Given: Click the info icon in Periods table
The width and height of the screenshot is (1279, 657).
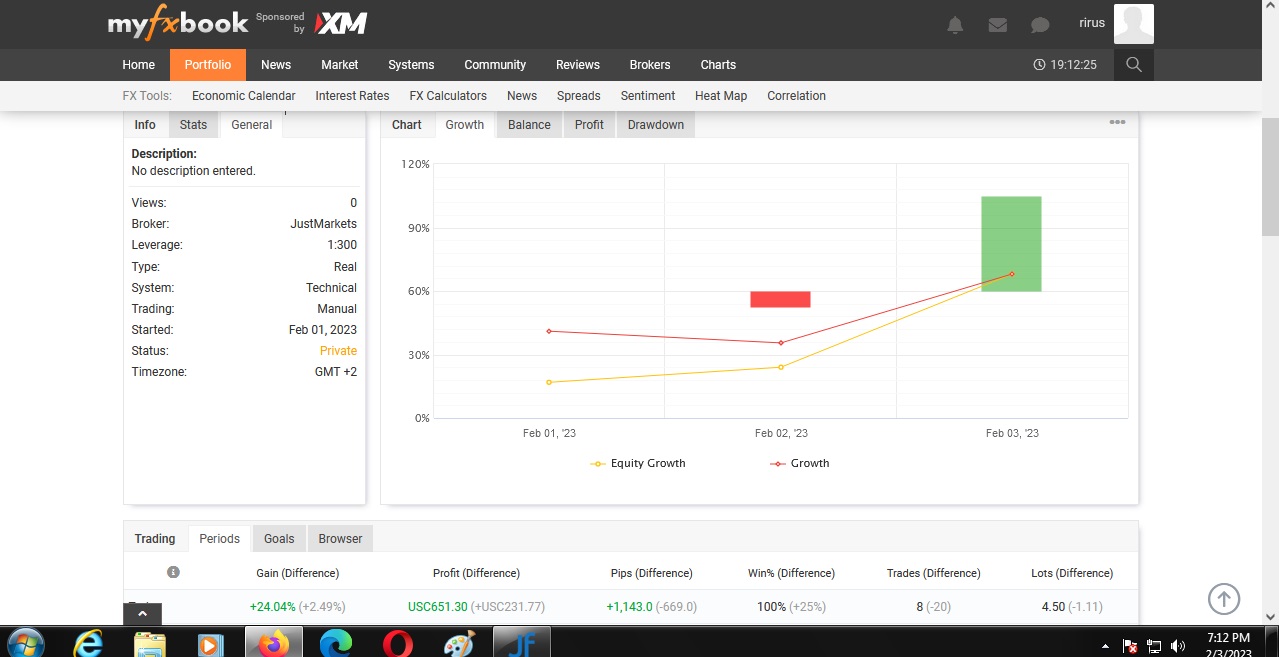Looking at the screenshot, I should point(173,572).
